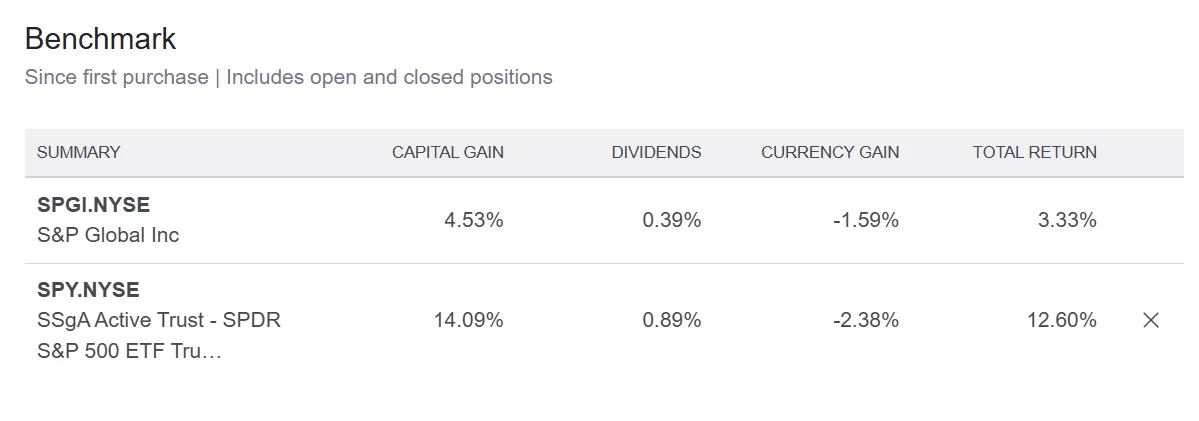Click the SSgA Active Trust fund name
This screenshot has width=1199, height=421.
coord(159,321)
